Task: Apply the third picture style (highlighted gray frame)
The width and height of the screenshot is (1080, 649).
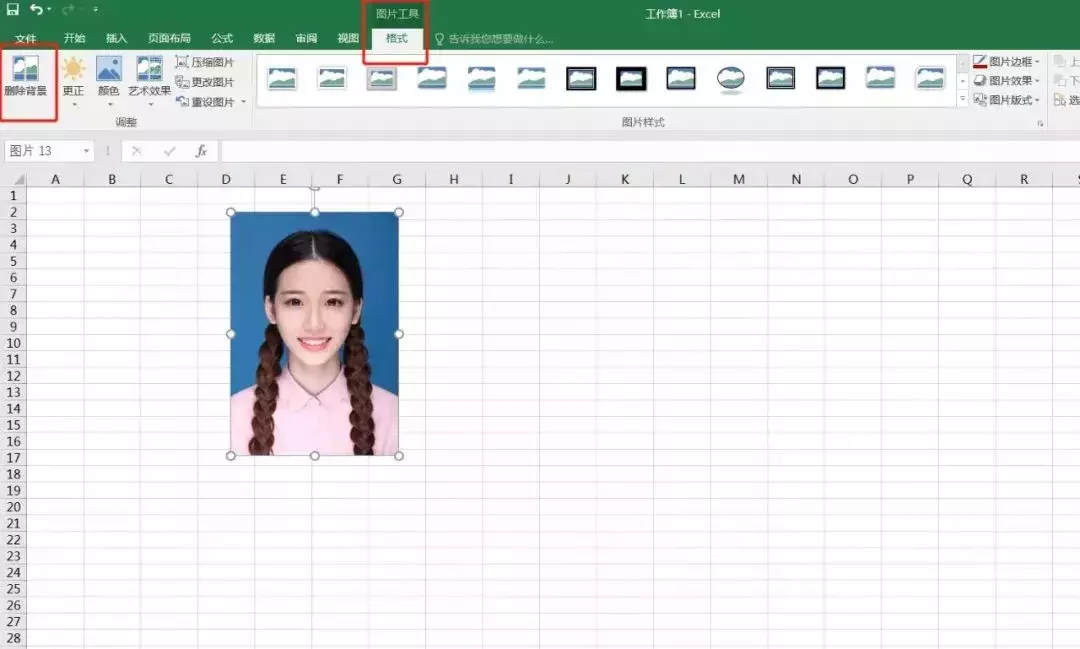Action: tap(382, 79)
